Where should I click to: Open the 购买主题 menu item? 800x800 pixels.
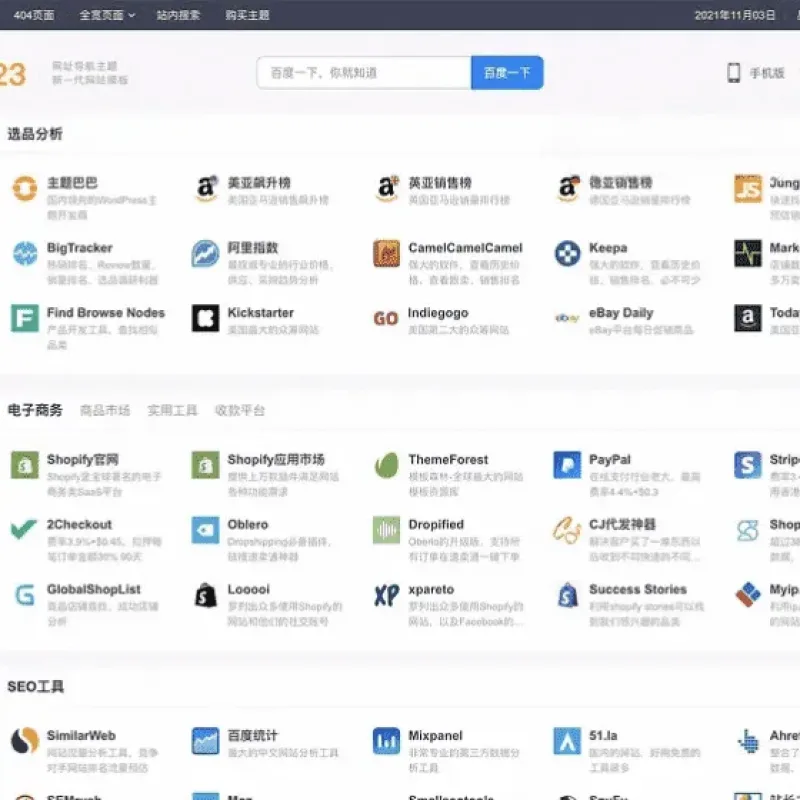tap(247, 15)
